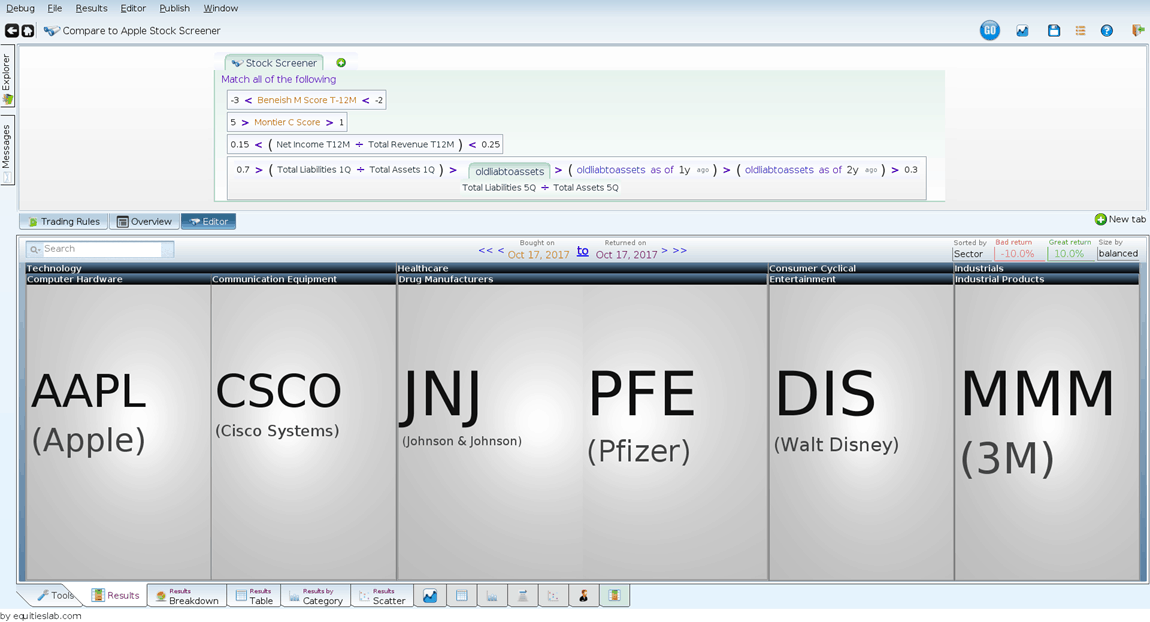Open the Results Table tab
This screenshot has width=1150, height=622.
coord(254,596)
